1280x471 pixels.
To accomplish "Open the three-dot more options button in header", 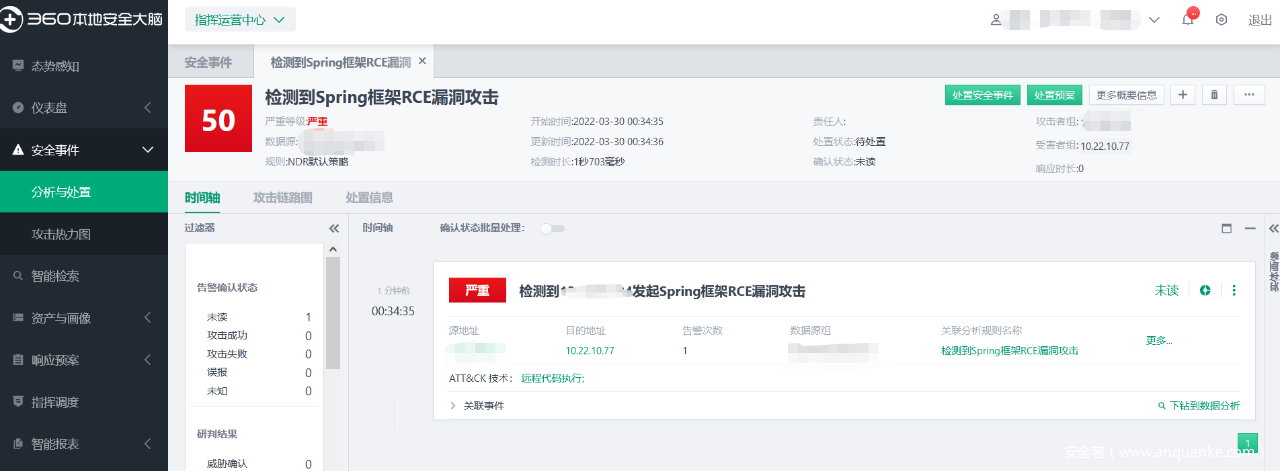I will [1249, 95].
